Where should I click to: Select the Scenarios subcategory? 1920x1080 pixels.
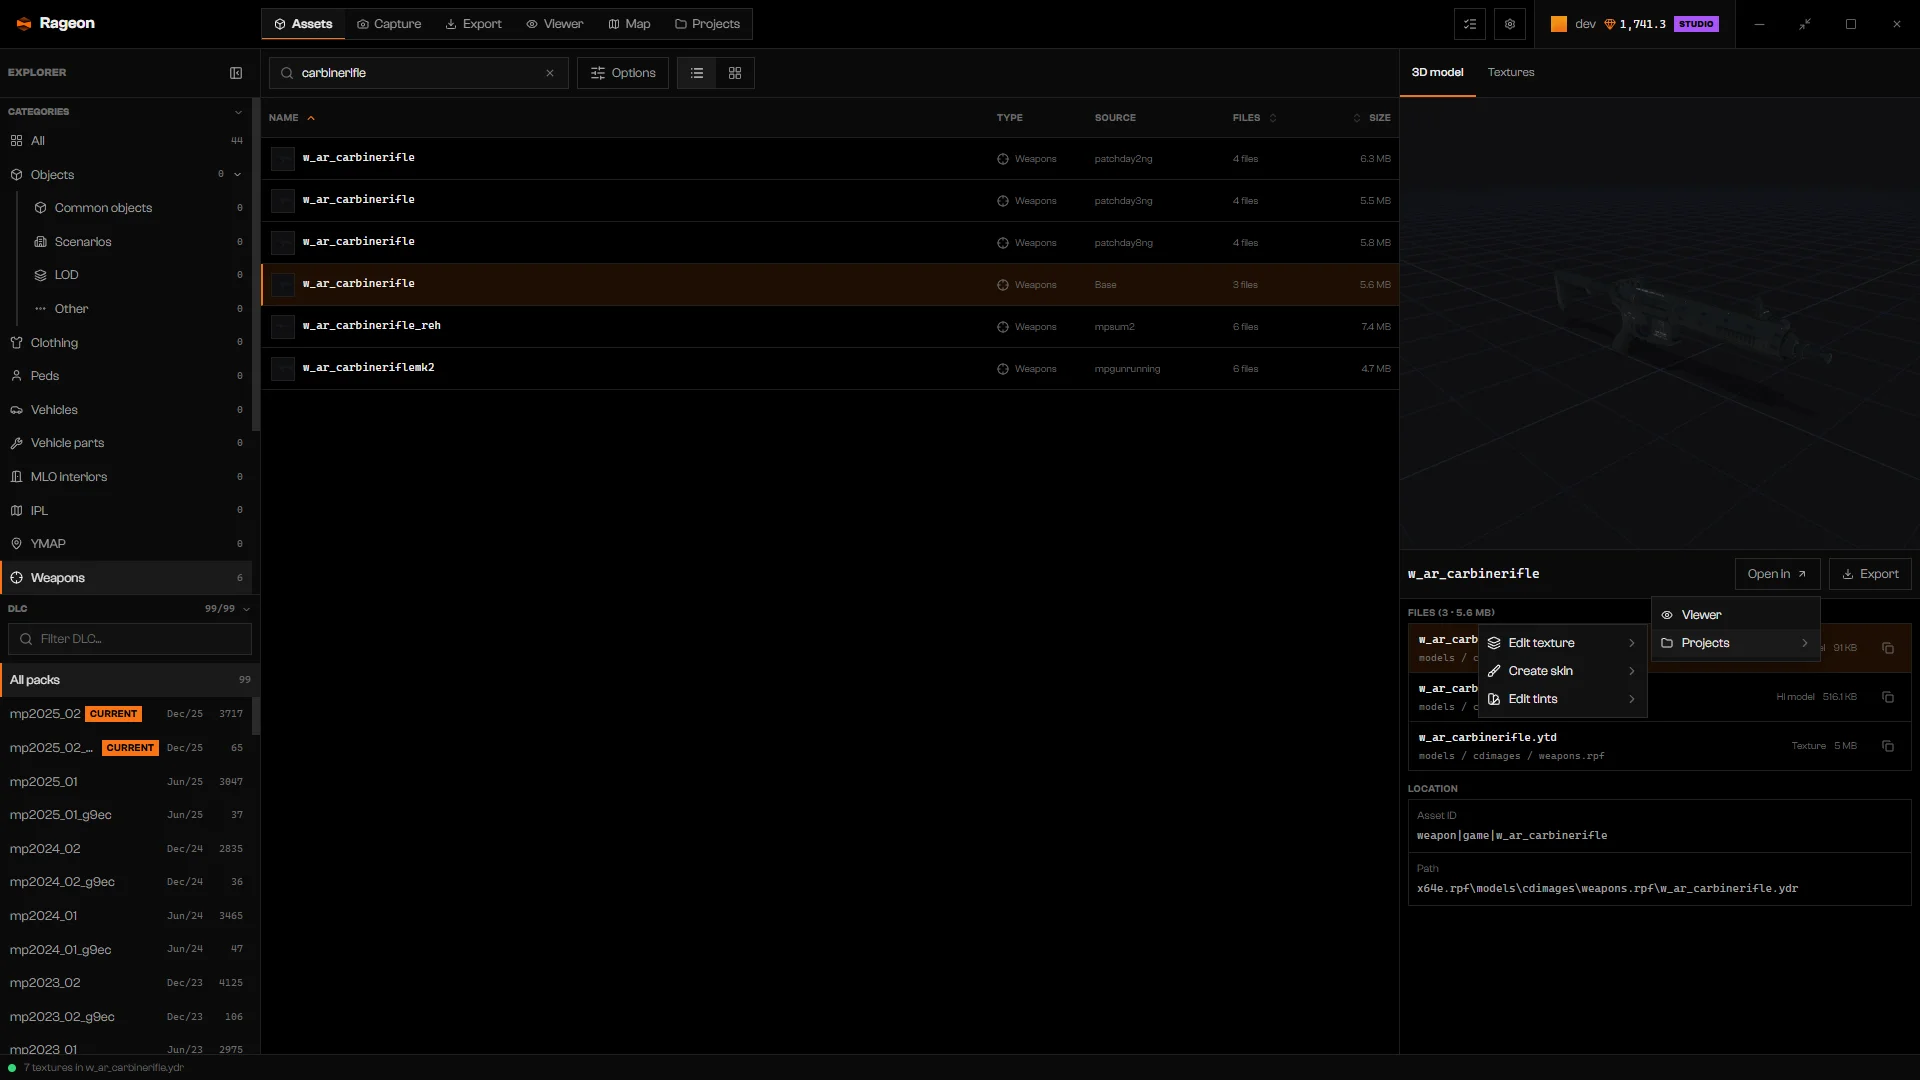[x=138, y=242]
